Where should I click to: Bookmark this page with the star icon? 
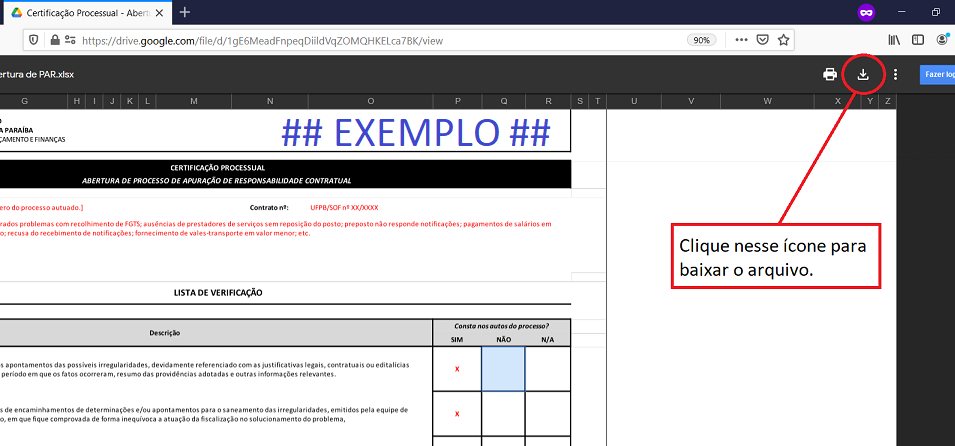[784, 40]
